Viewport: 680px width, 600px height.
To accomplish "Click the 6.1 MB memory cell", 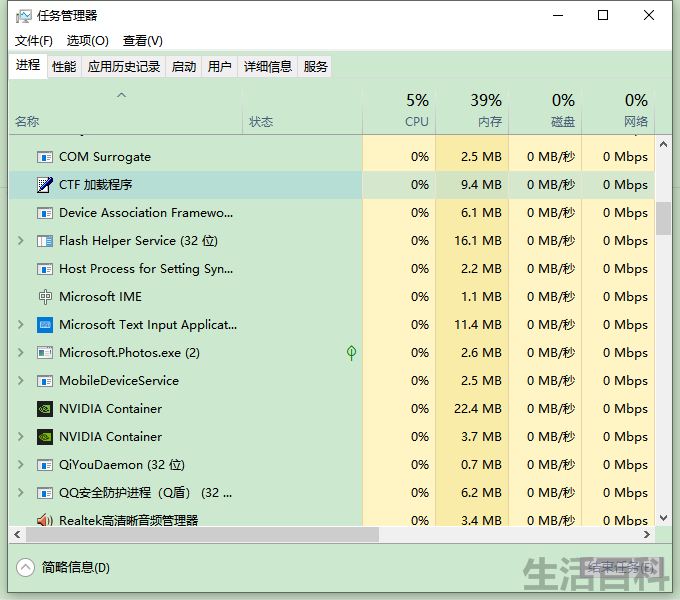I will 472,213.
